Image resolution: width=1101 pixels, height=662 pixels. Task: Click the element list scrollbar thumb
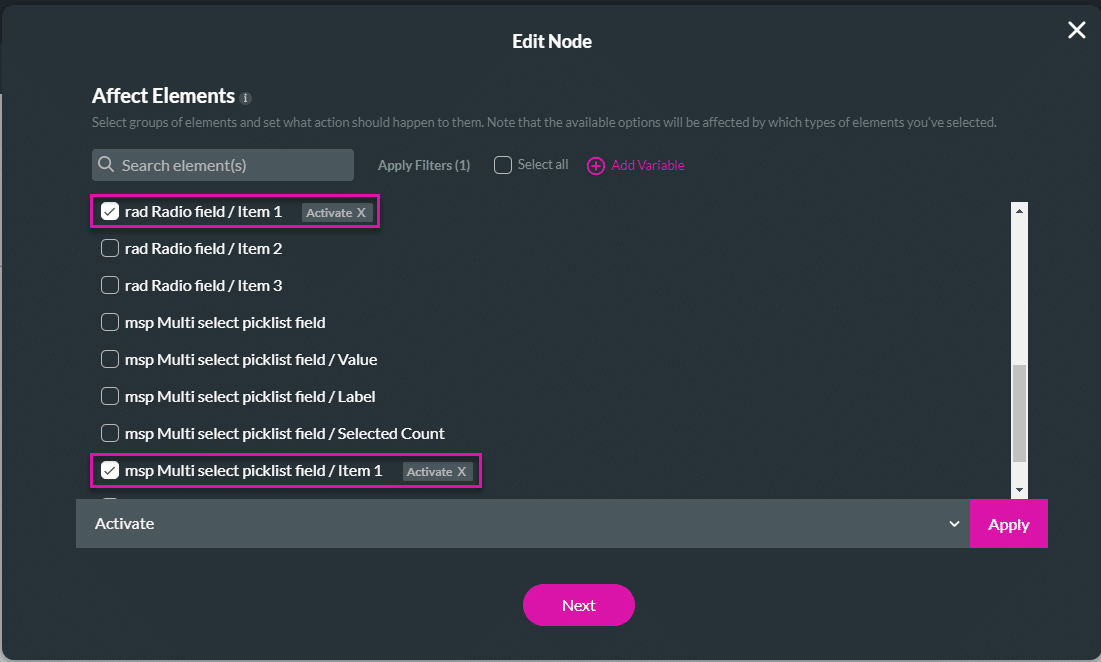[1019, 412]
